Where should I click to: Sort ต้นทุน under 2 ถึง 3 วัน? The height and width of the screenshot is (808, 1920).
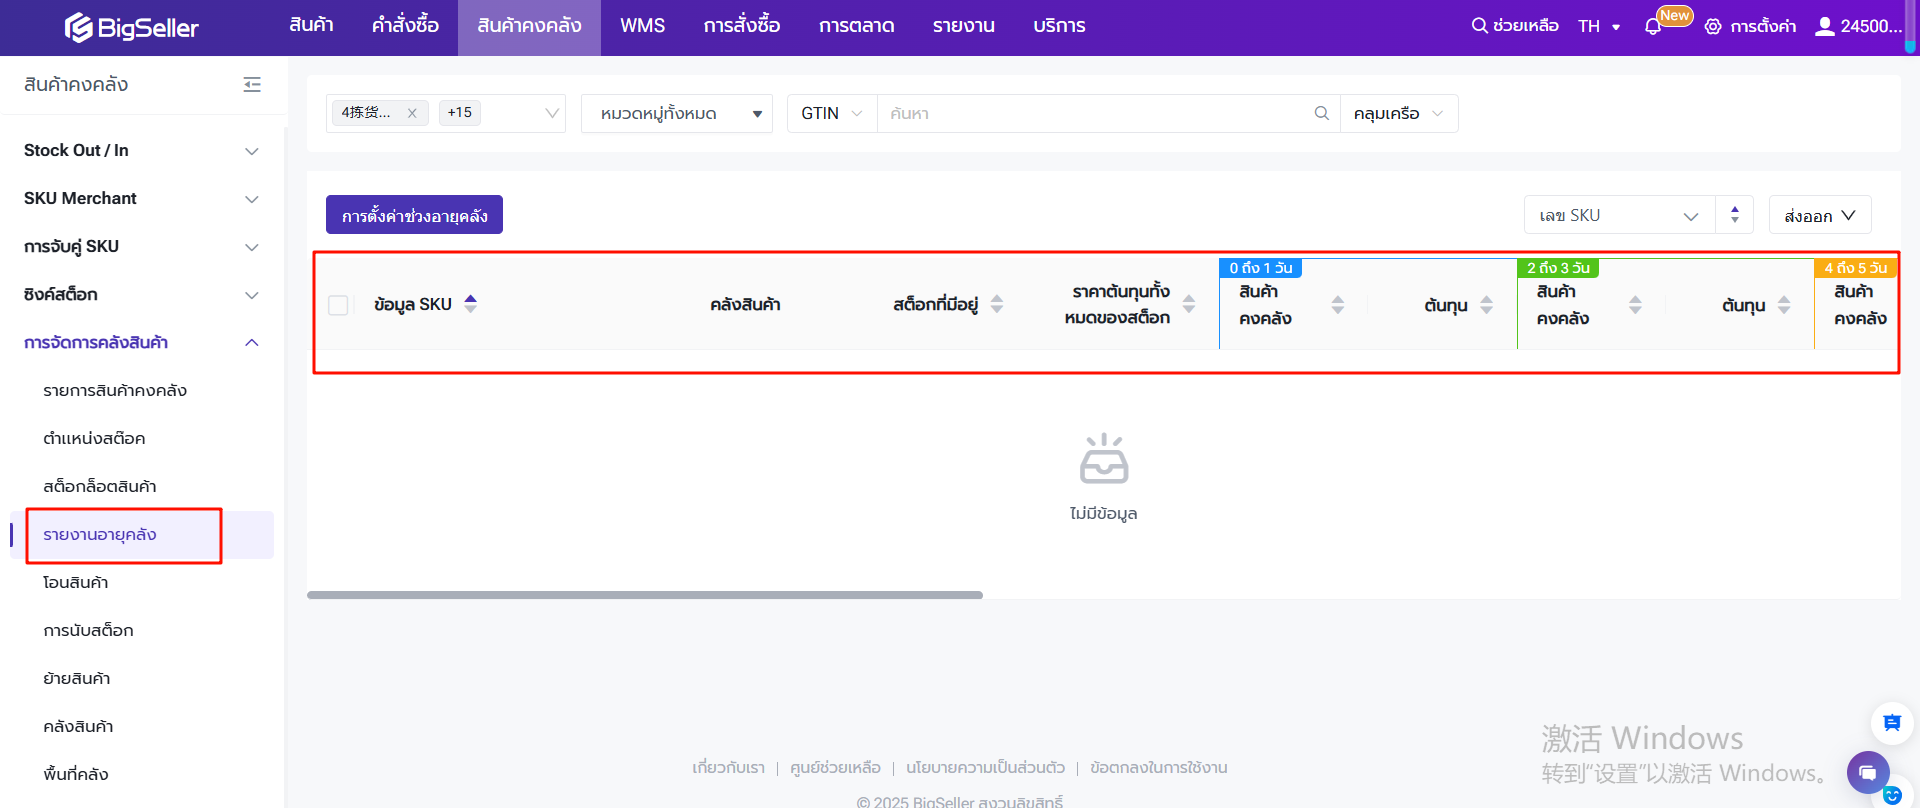point(1784,305)
